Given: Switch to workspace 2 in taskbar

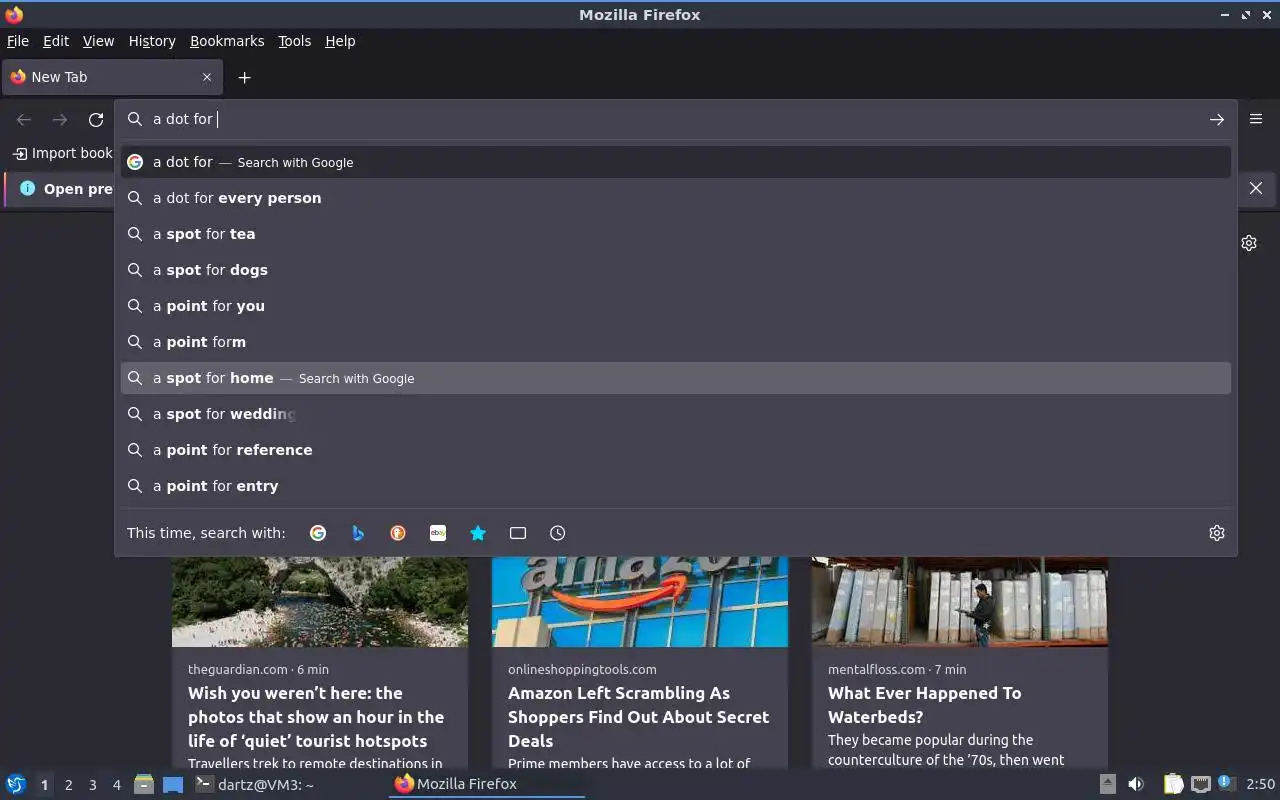Looking at the screenshot, I should click(68, 785).
